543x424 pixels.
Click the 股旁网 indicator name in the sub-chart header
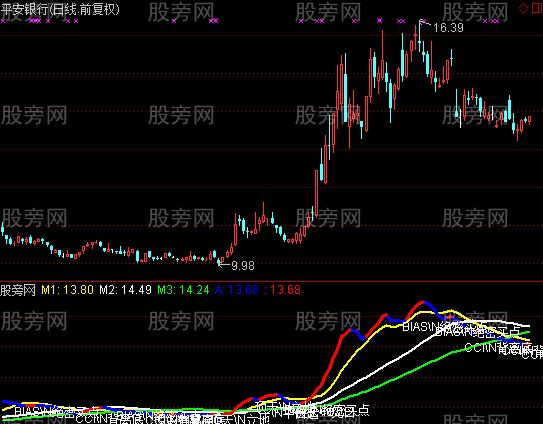(x=18, y=290)
